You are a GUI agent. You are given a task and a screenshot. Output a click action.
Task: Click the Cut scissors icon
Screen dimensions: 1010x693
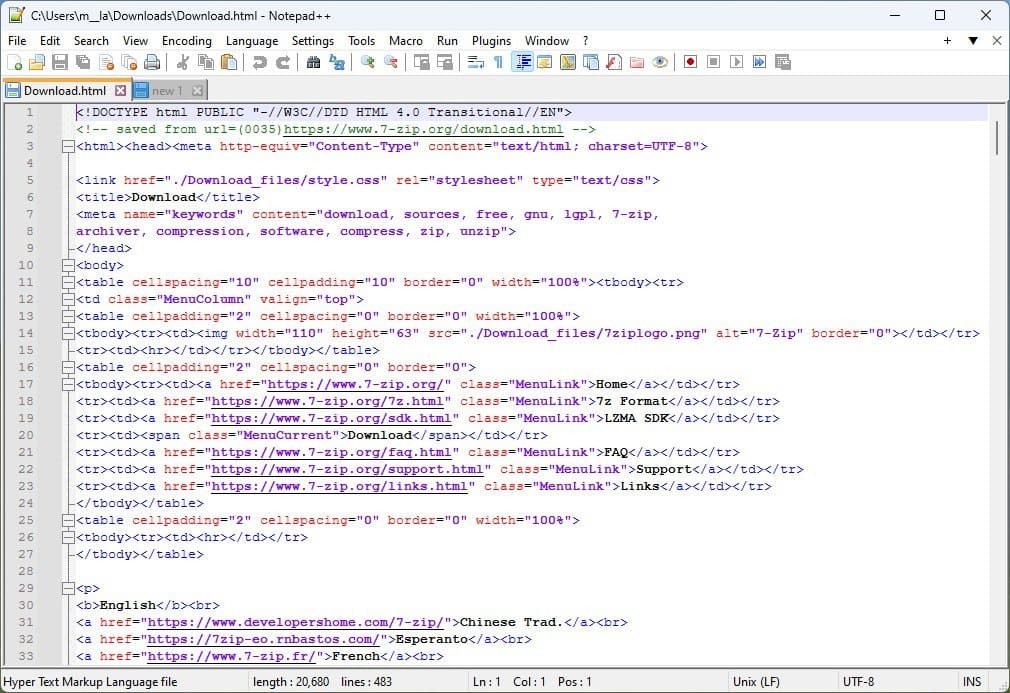[x=183, y=62]
